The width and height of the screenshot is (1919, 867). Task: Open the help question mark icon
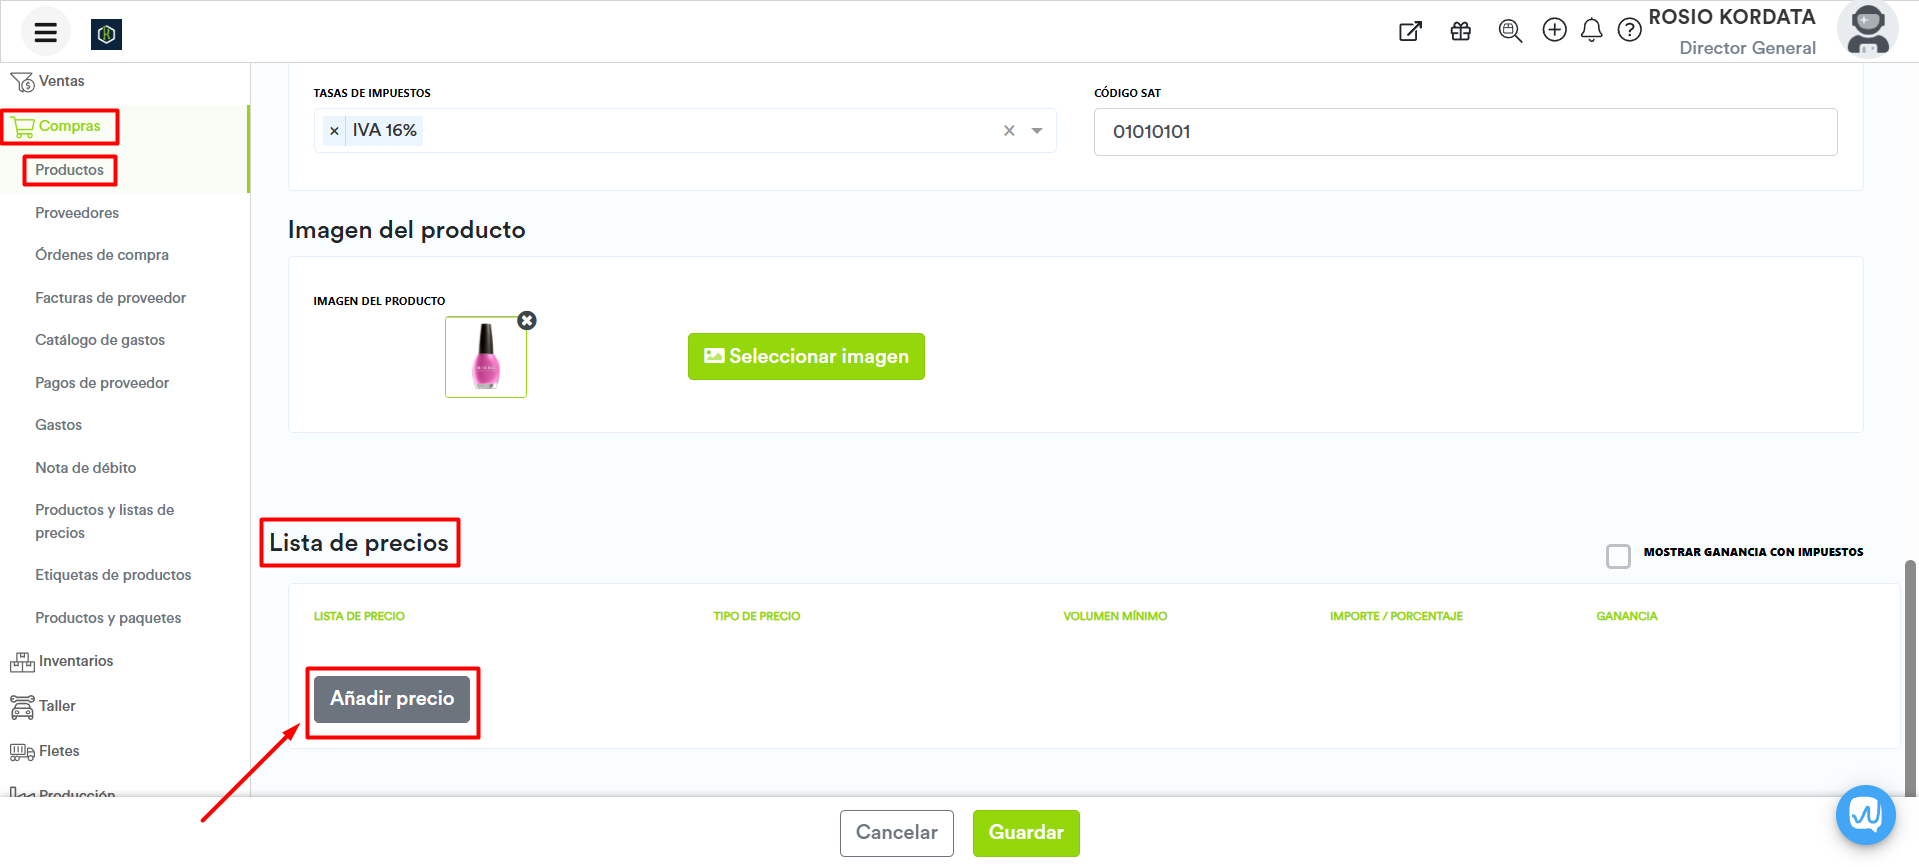click(1629, 31)
